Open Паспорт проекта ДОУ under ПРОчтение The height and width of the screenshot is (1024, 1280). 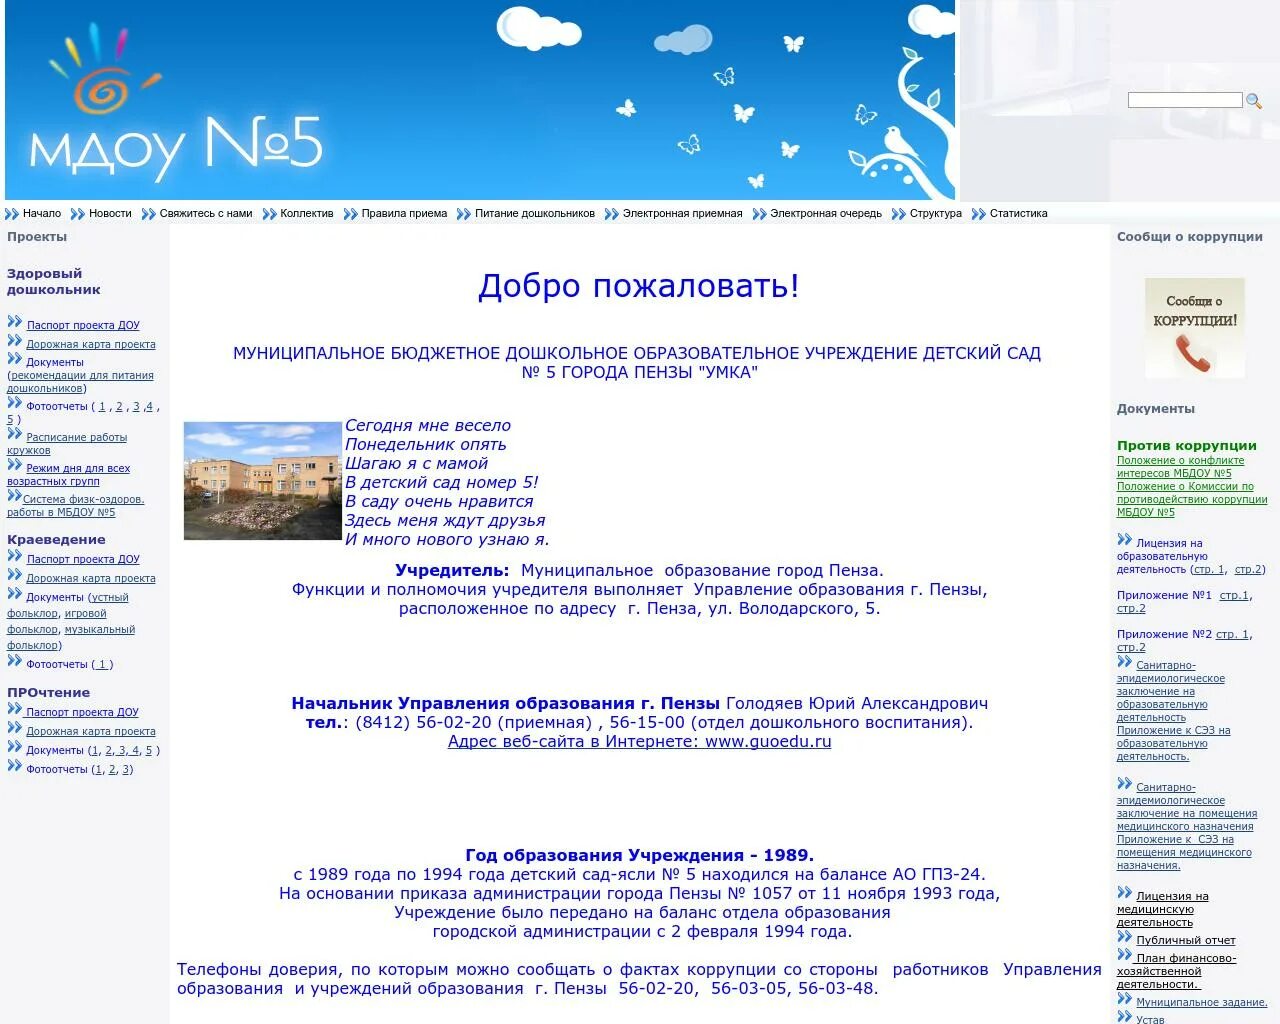tap(83, 712)
